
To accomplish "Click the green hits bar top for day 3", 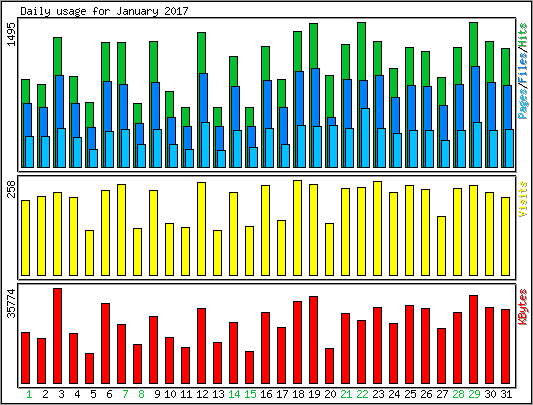I will [x=57, y=56].
